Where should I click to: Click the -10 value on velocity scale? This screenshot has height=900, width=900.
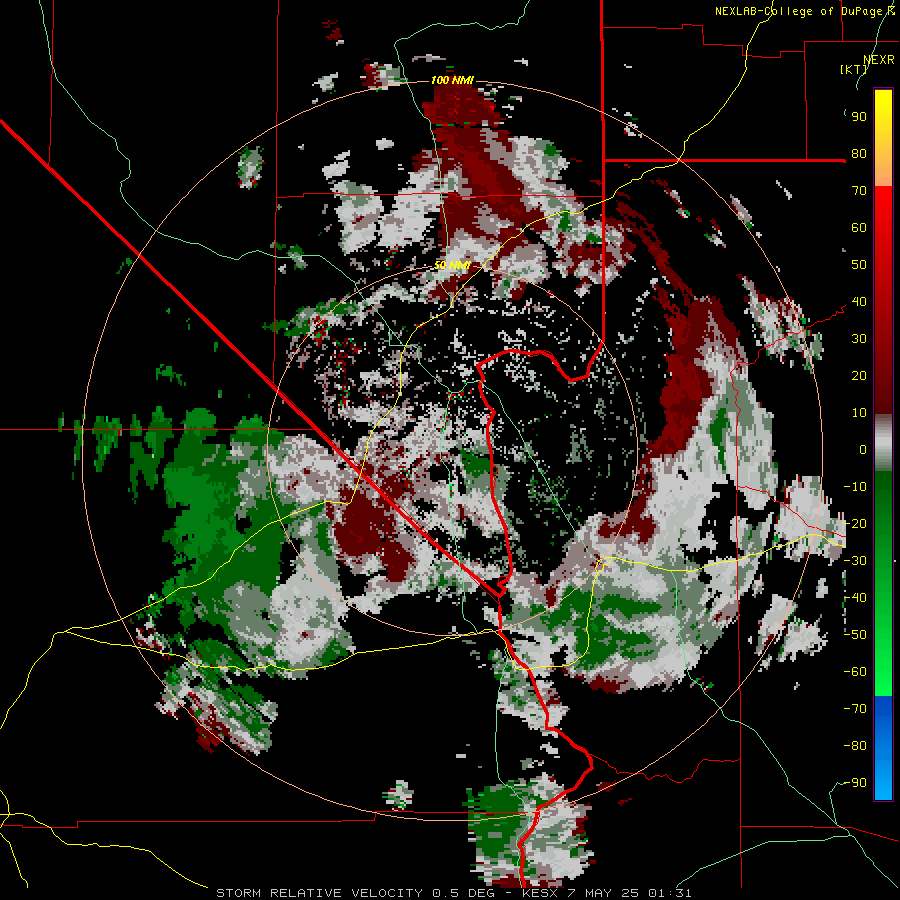[855, 487]
